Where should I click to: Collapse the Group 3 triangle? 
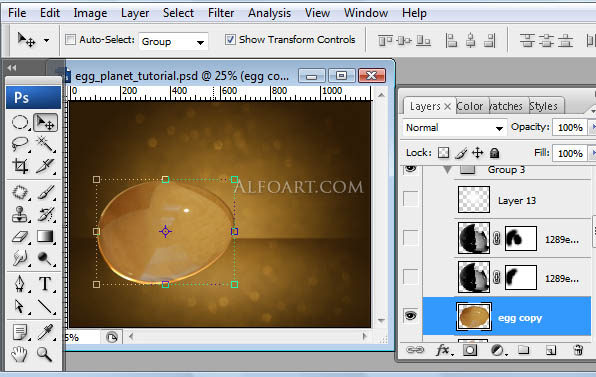[x=447, y=170]
